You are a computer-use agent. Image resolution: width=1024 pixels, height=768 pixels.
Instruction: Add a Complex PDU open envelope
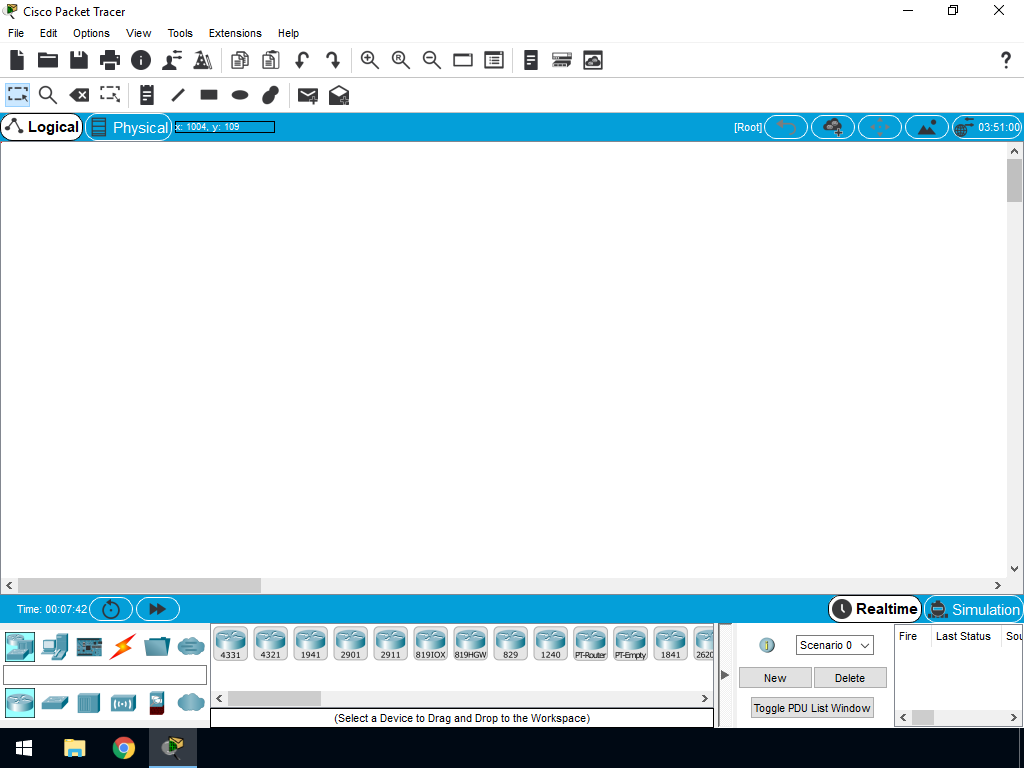click(339, 95)
